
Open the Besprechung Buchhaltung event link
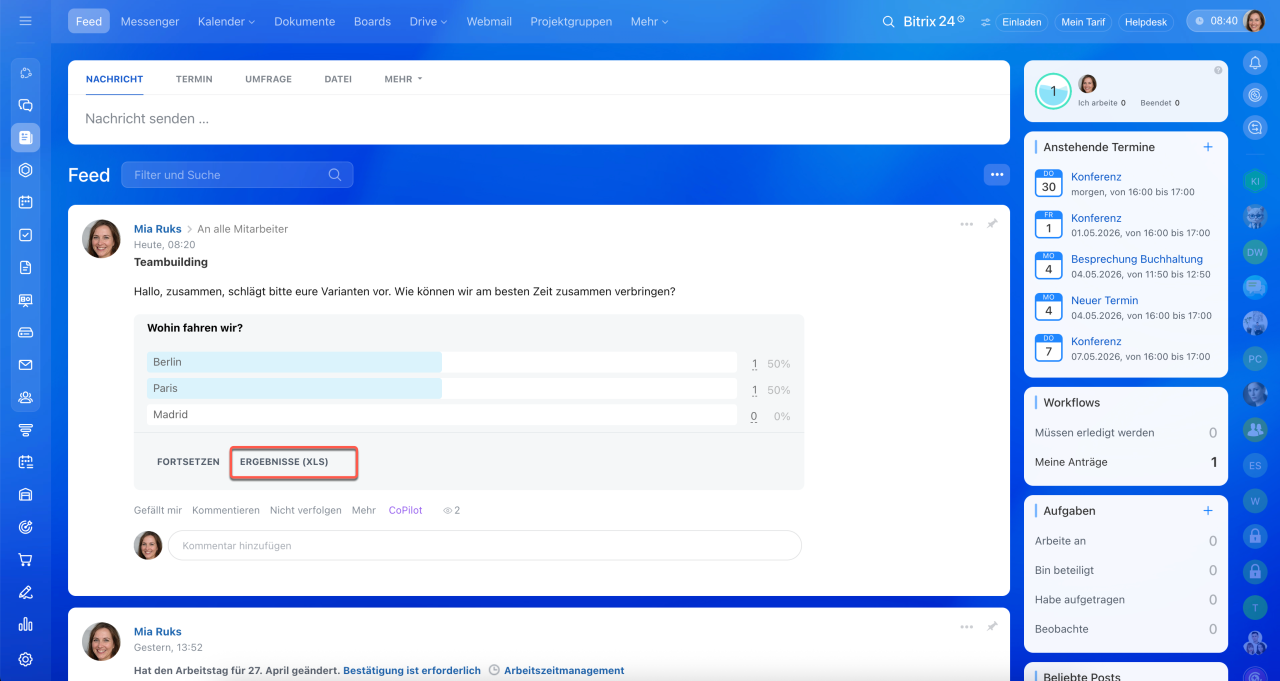pyautogui.click(x=1136, y=259)
